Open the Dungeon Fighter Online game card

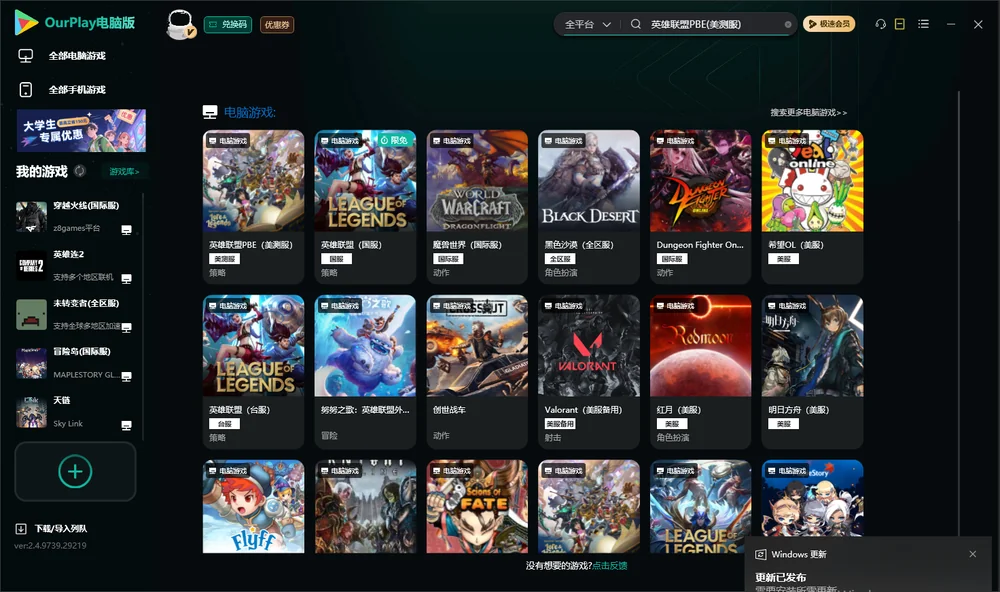(700, 207)
